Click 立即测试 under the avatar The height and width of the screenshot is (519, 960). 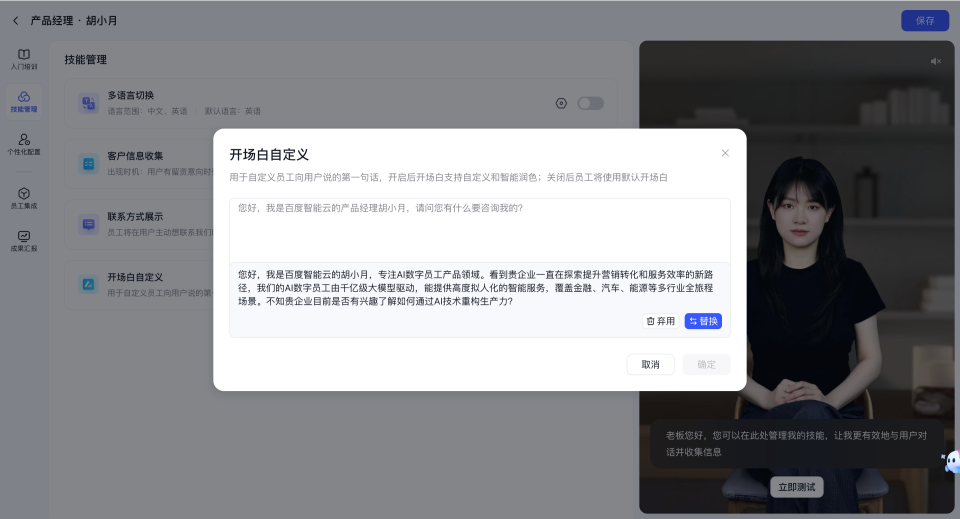pyautogui.click(x=797, y=488)
